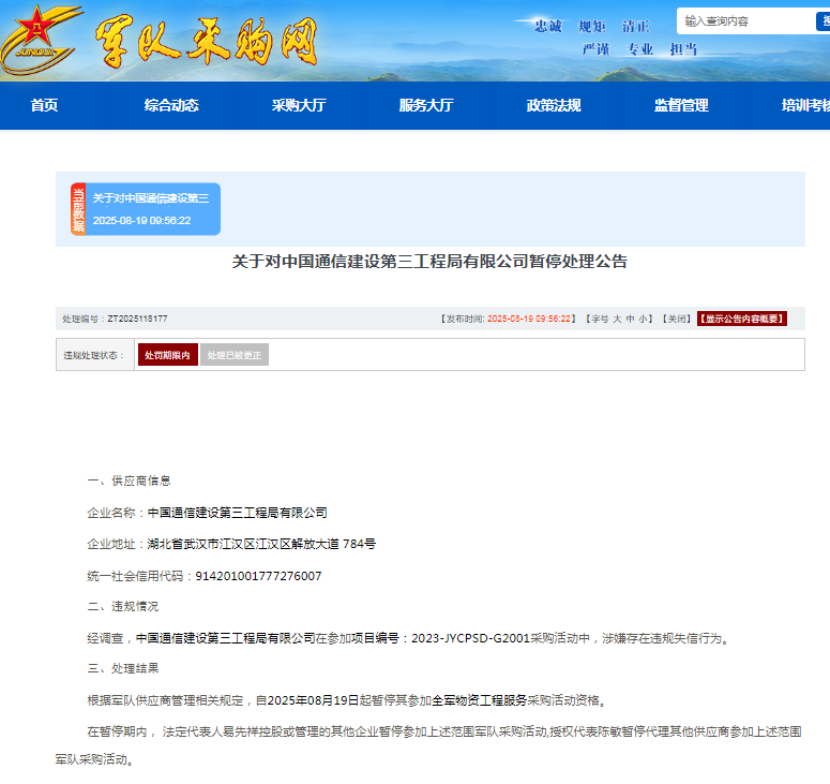Image resolution: width=830 pixels, height=784 pixels.
Task: Click the blue search button beside the query box
Action: point(823,21)
